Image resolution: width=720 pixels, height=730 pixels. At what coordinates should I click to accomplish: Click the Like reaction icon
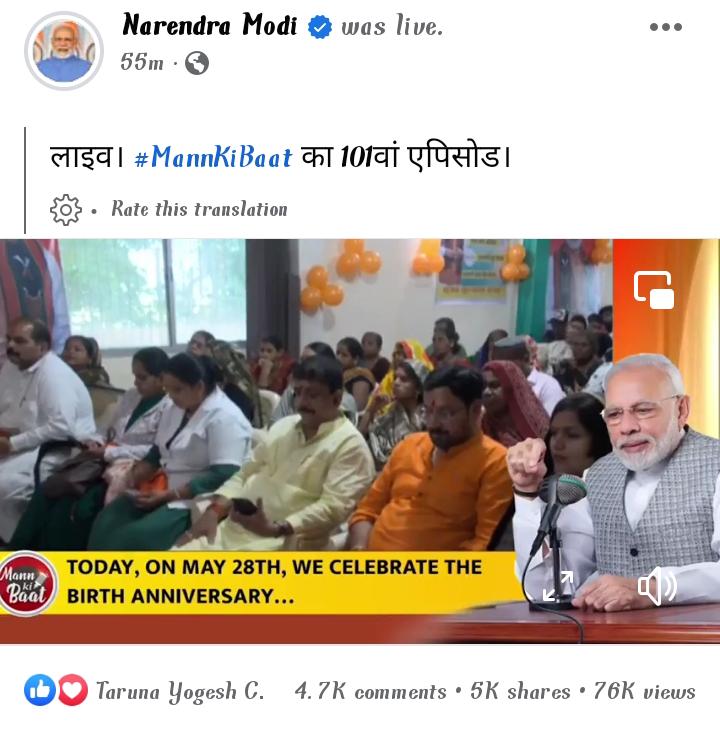point(40,690)
